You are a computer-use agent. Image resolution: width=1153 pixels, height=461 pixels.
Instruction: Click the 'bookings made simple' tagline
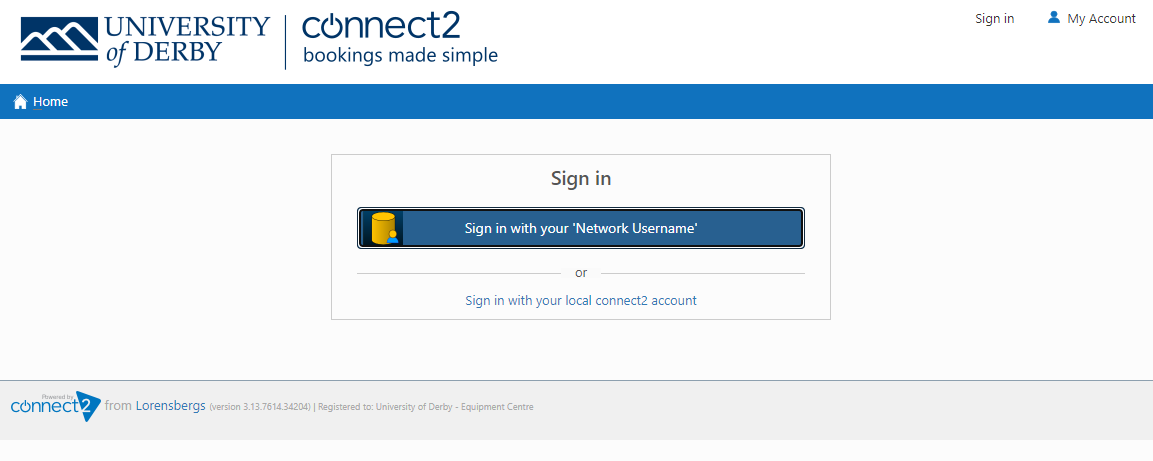click(401, 55)
